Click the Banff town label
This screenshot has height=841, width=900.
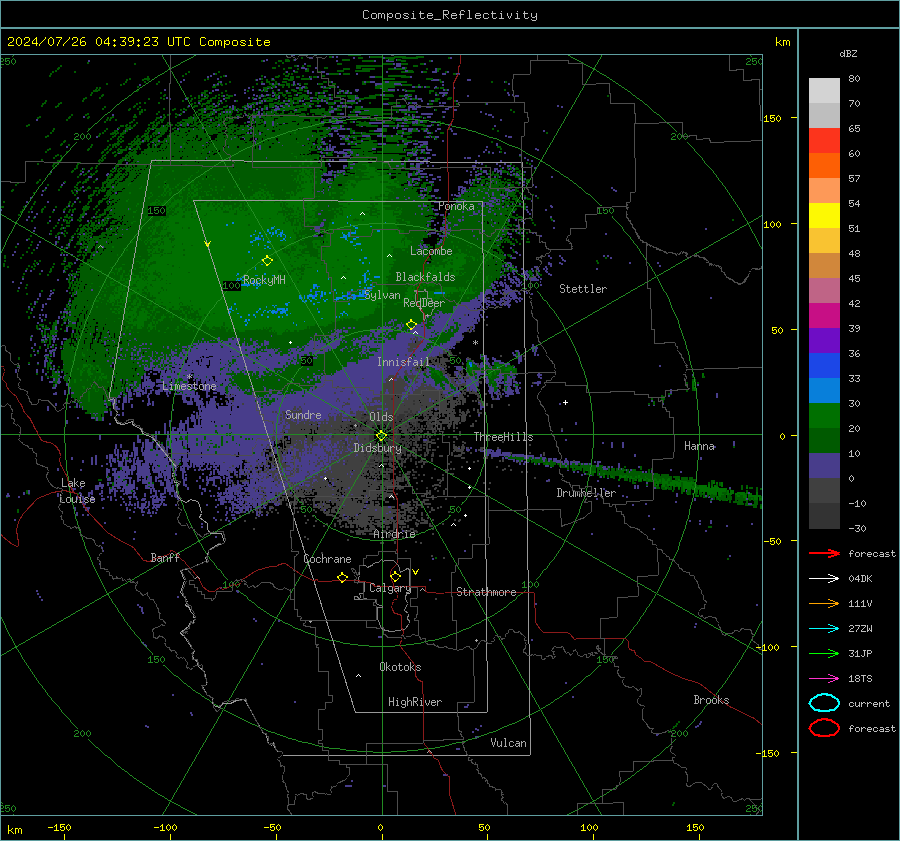tap(165, 557)
